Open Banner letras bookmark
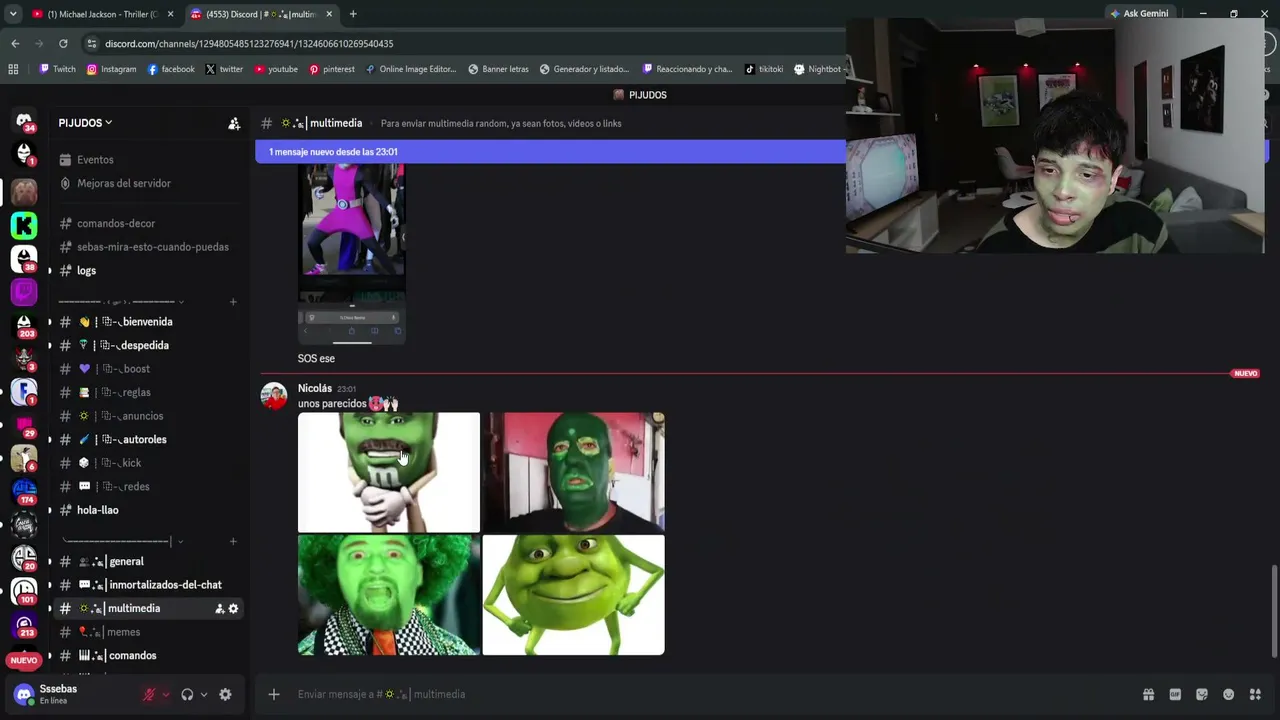1280x720 pixels. [498, 69]
